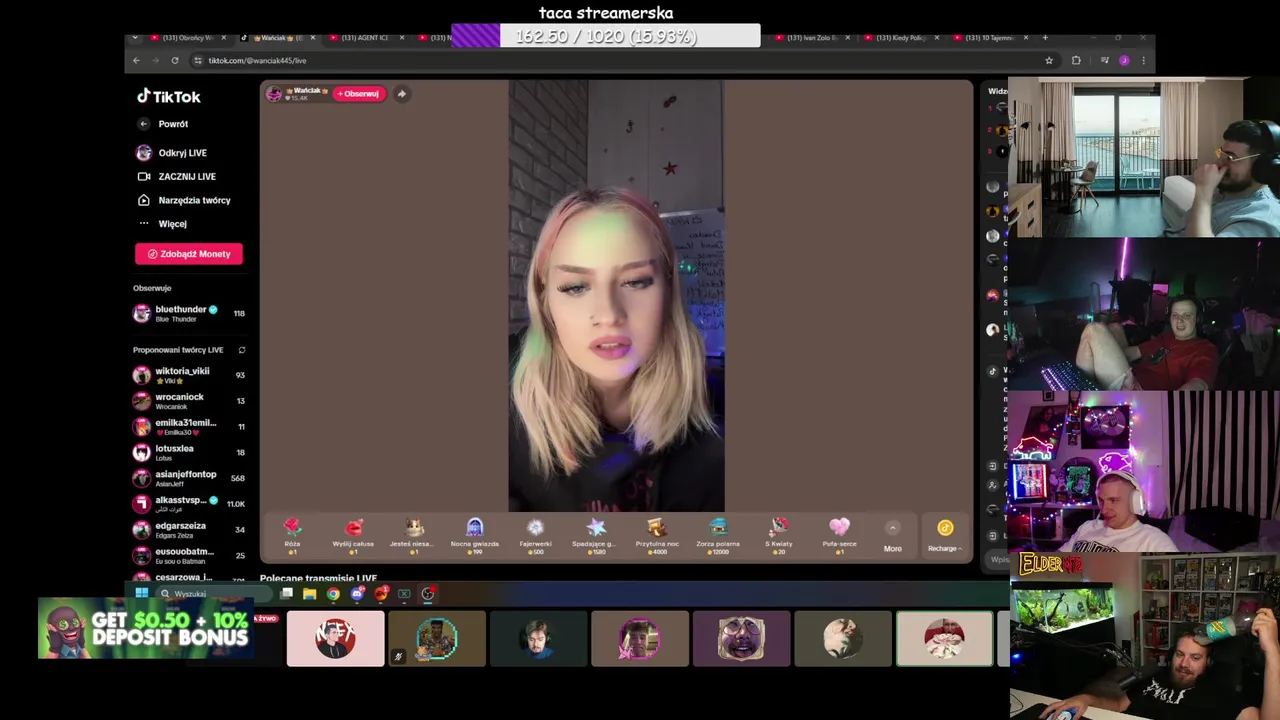Switch to 10 Tajemnic YouTube tab
This screenshot has height=720, width=1280.
click(991, 38)
